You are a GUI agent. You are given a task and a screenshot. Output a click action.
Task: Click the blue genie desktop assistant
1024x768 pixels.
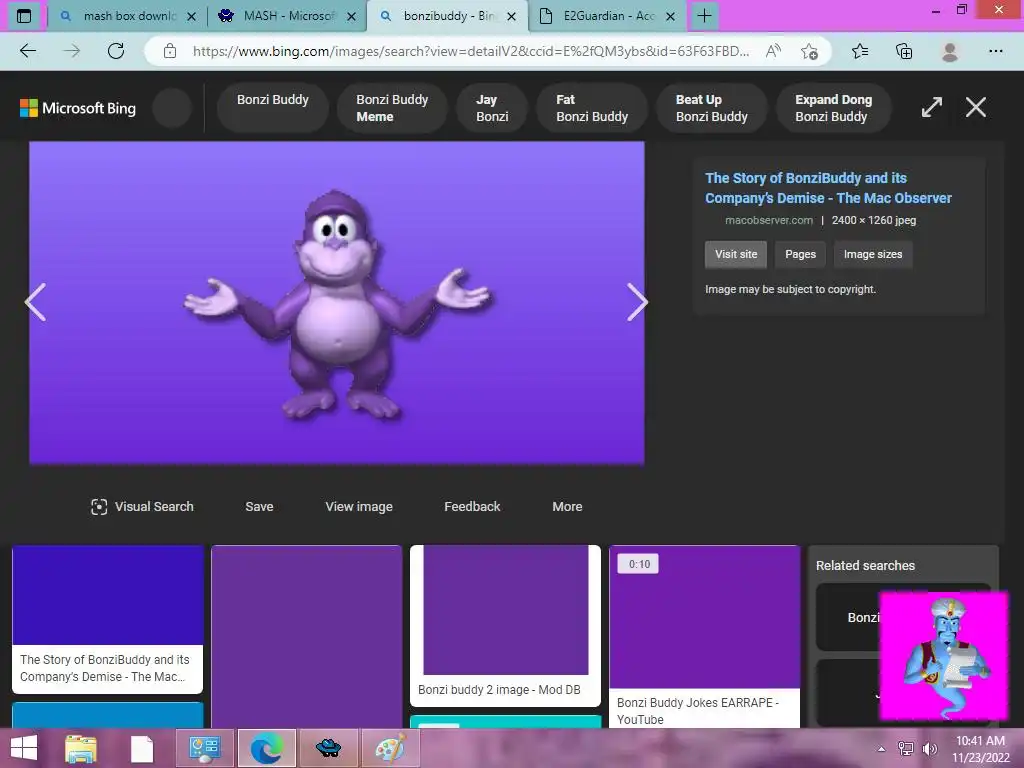click(946, 656)
